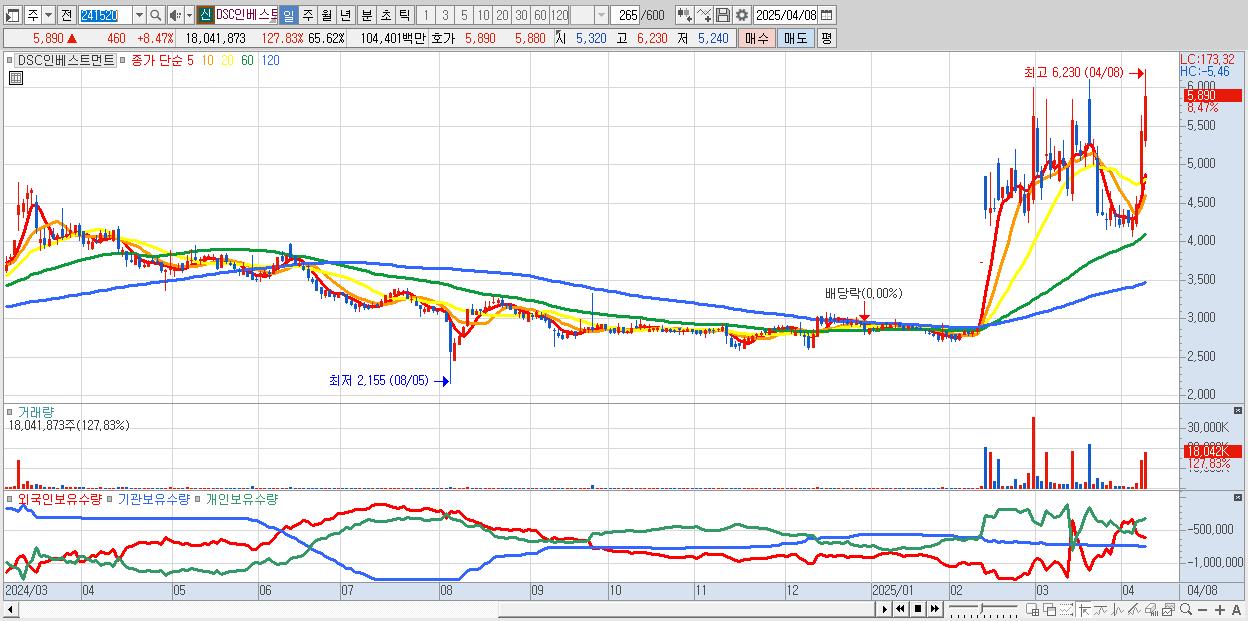Choose the 20 interval button
This screenshot has width=1248, height=621.
click(x=502, y=15)
